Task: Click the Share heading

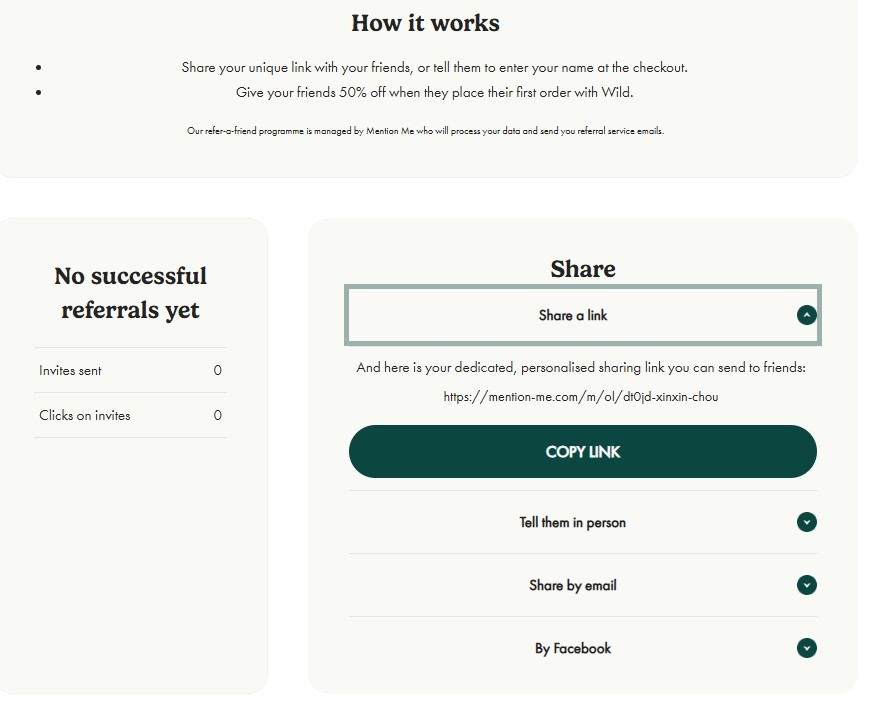Action: point(582,269)
